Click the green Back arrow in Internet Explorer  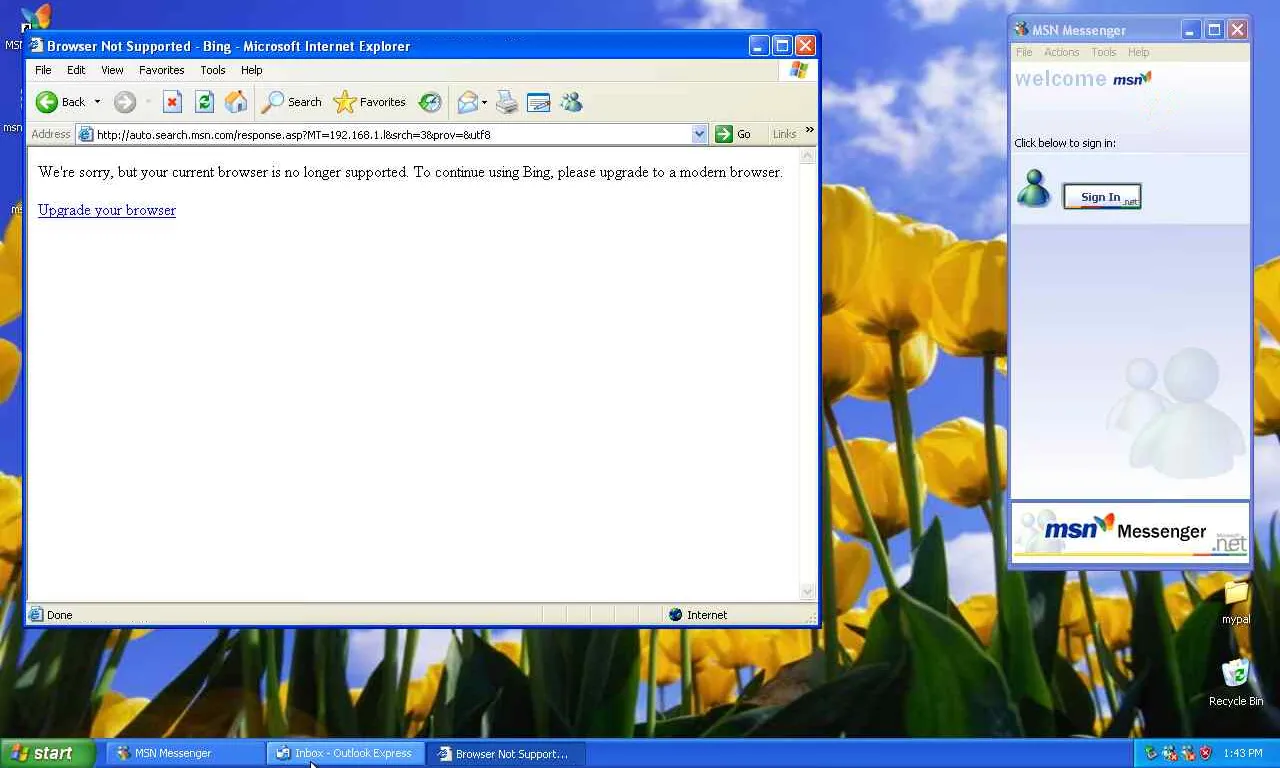click(47, 102)
